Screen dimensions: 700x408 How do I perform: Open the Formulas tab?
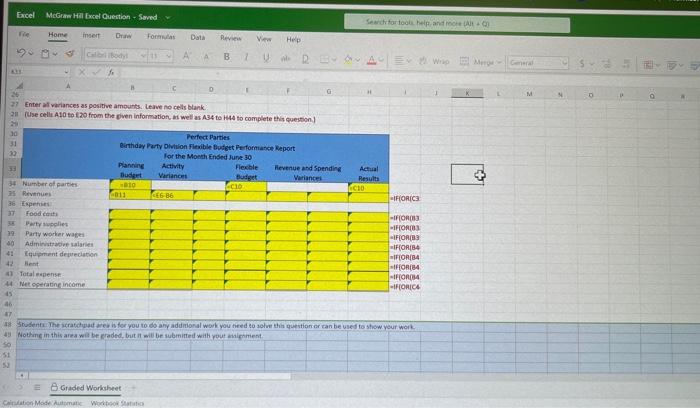coord(161,37)
